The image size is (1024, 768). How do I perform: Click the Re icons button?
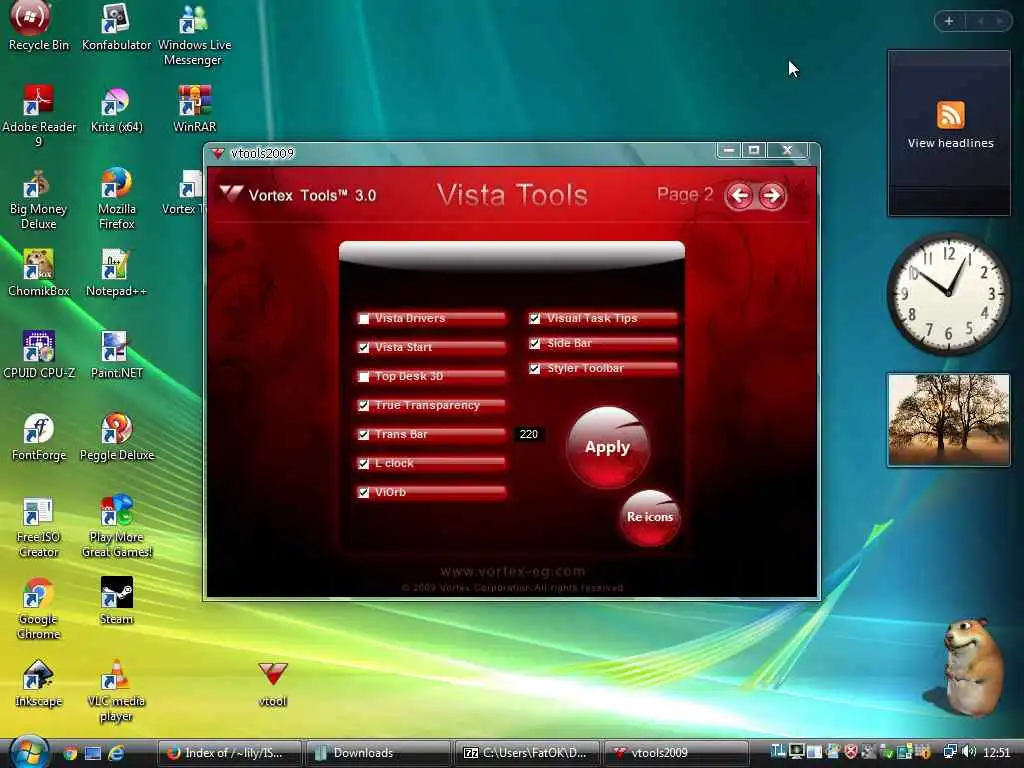click(650, 517)
